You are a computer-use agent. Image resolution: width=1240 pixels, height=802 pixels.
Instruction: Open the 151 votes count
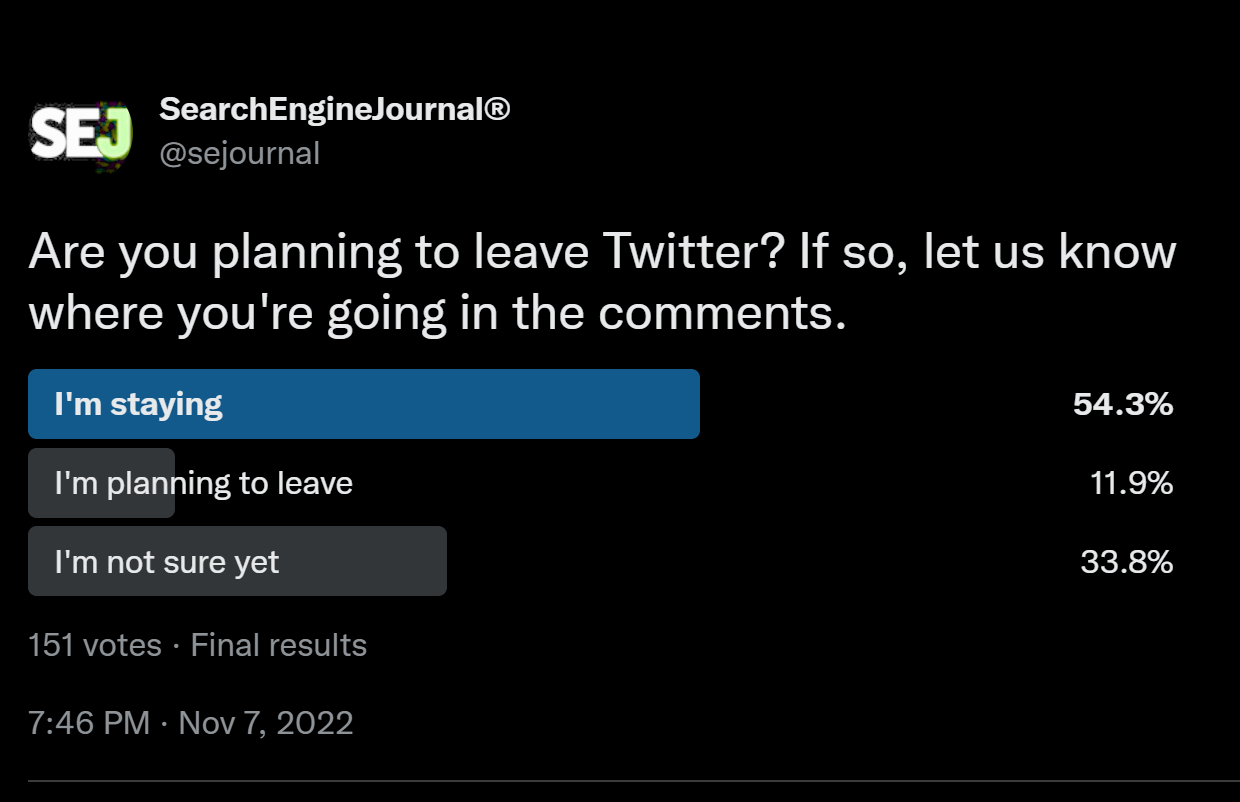95,645
